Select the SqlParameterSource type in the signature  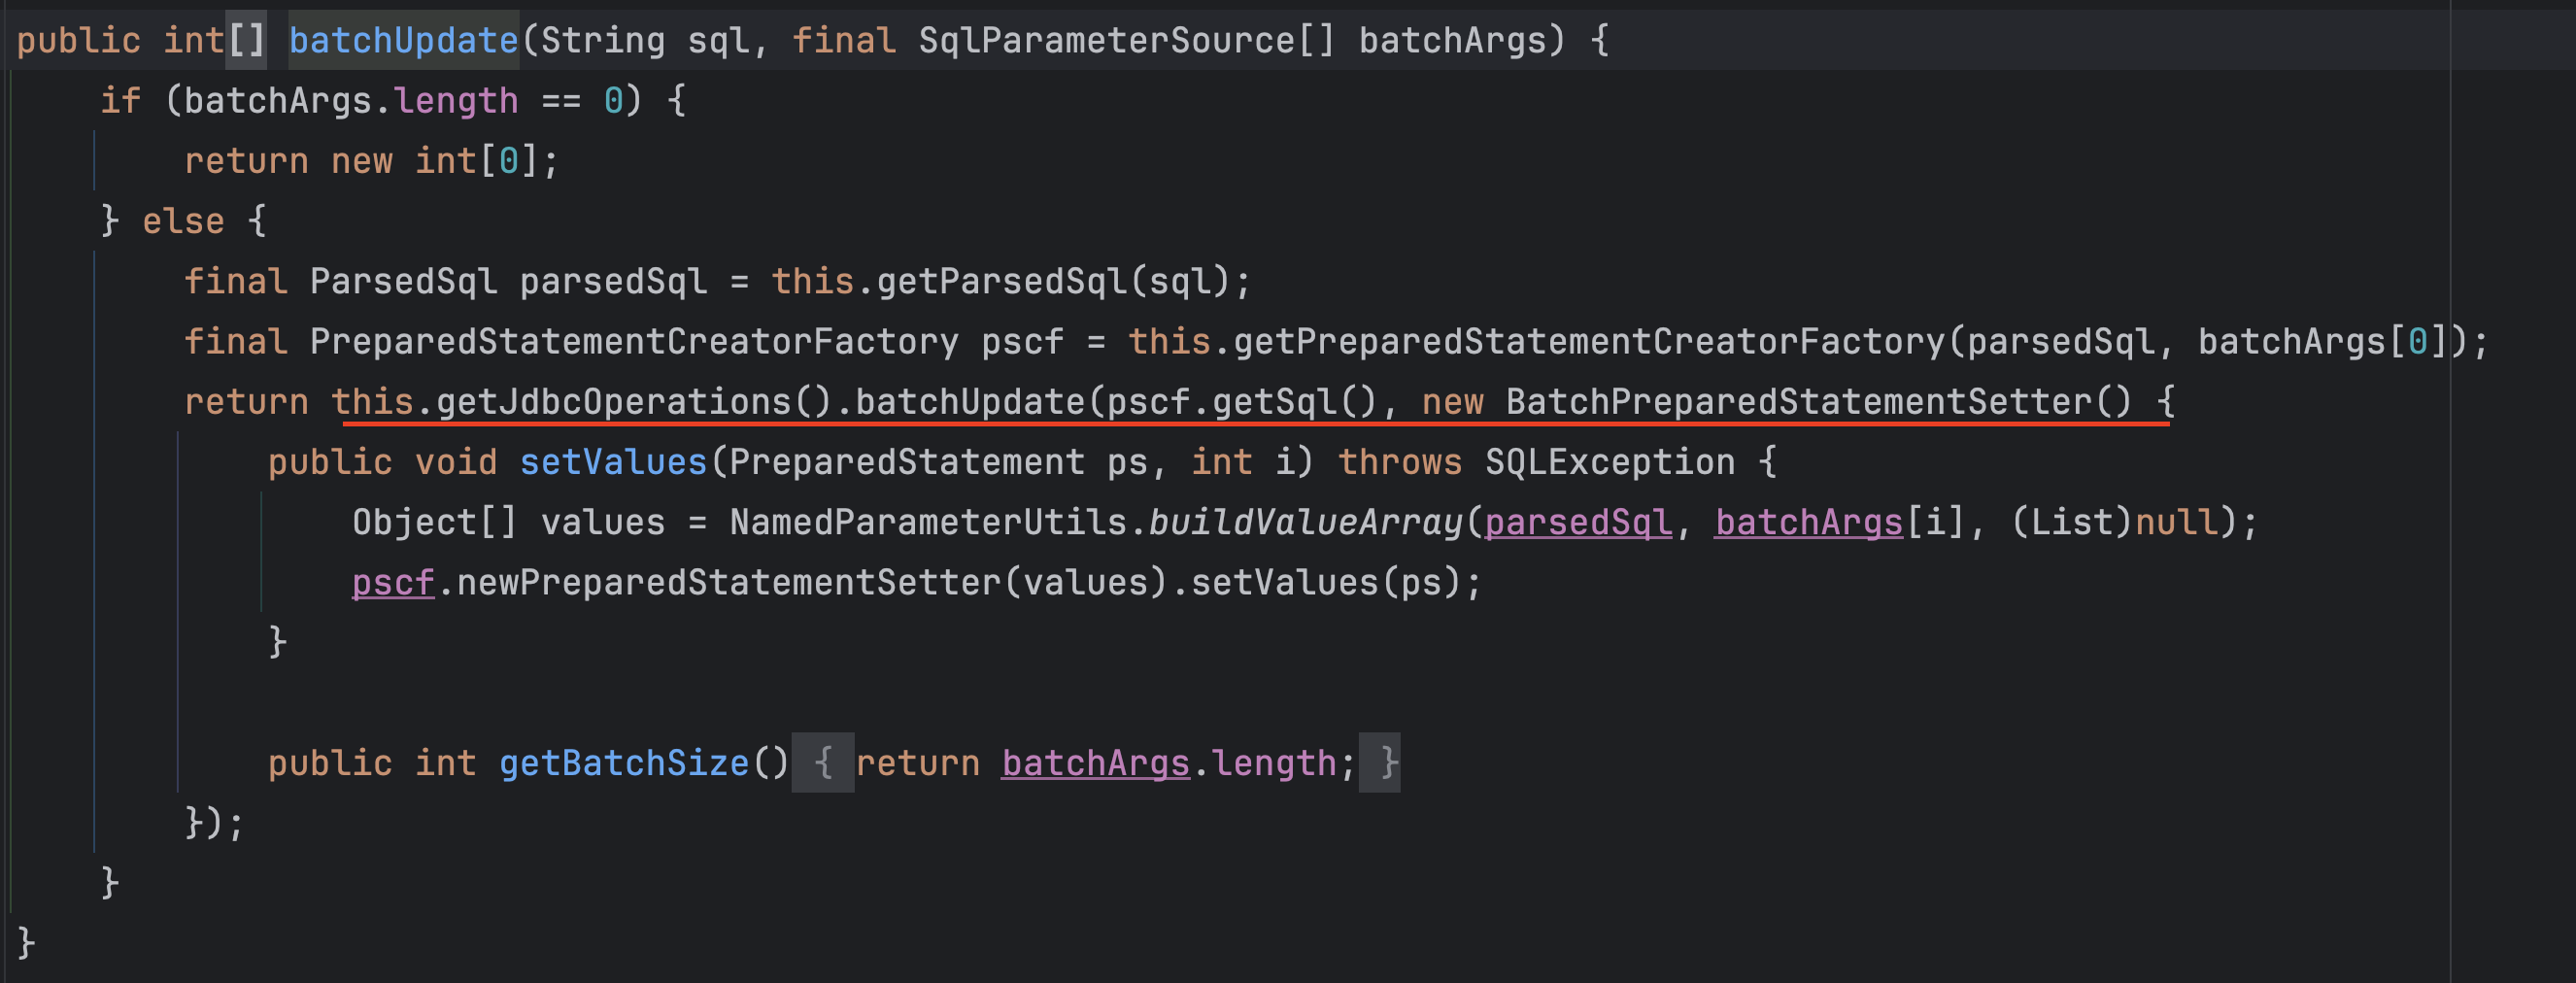(1106, 41)
